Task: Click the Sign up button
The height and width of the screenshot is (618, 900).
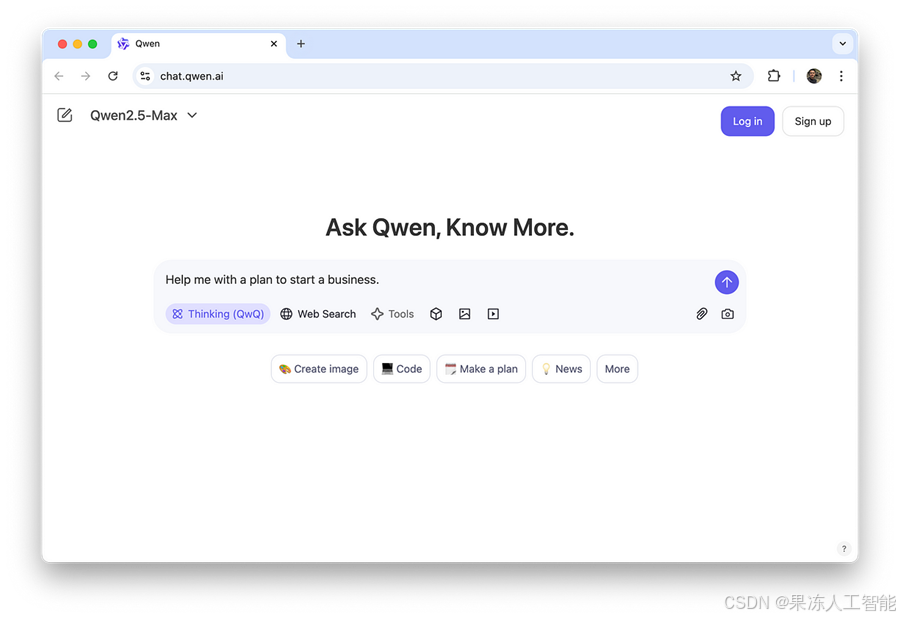Action: coord(813,121)
